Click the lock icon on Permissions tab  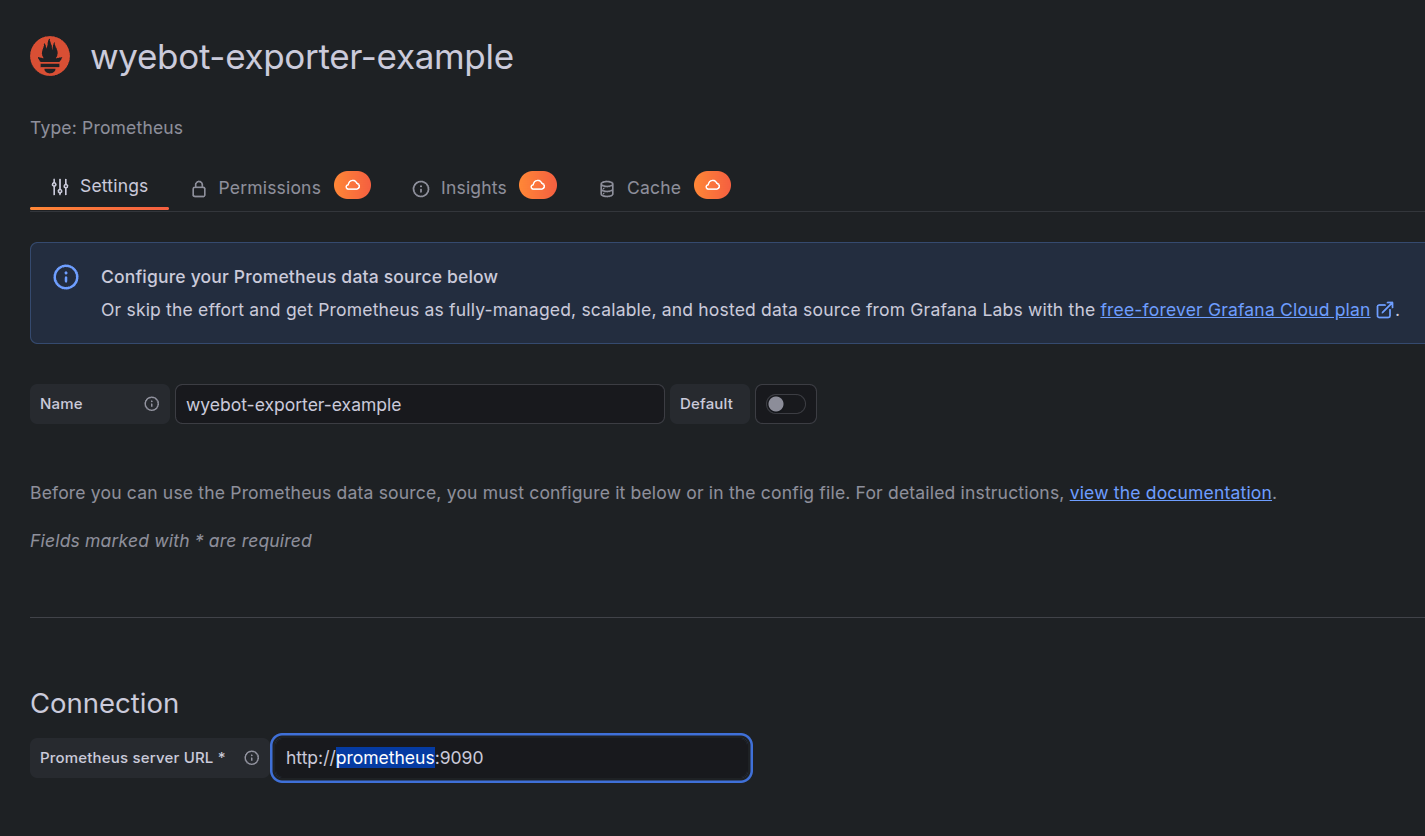[x=199, y=188]
